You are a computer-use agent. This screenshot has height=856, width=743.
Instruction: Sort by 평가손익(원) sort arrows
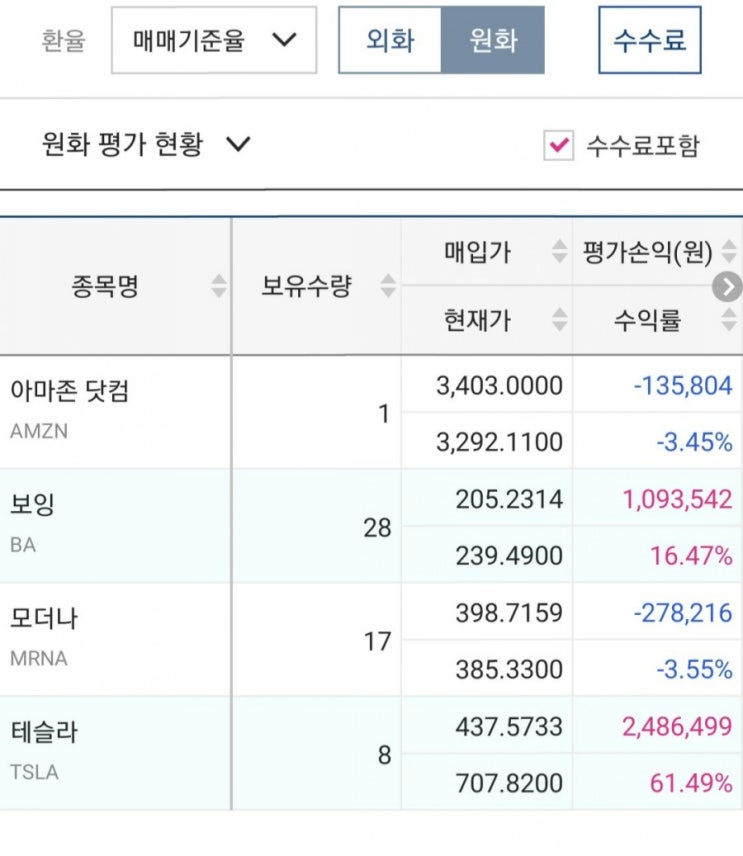tap(730, 253)
